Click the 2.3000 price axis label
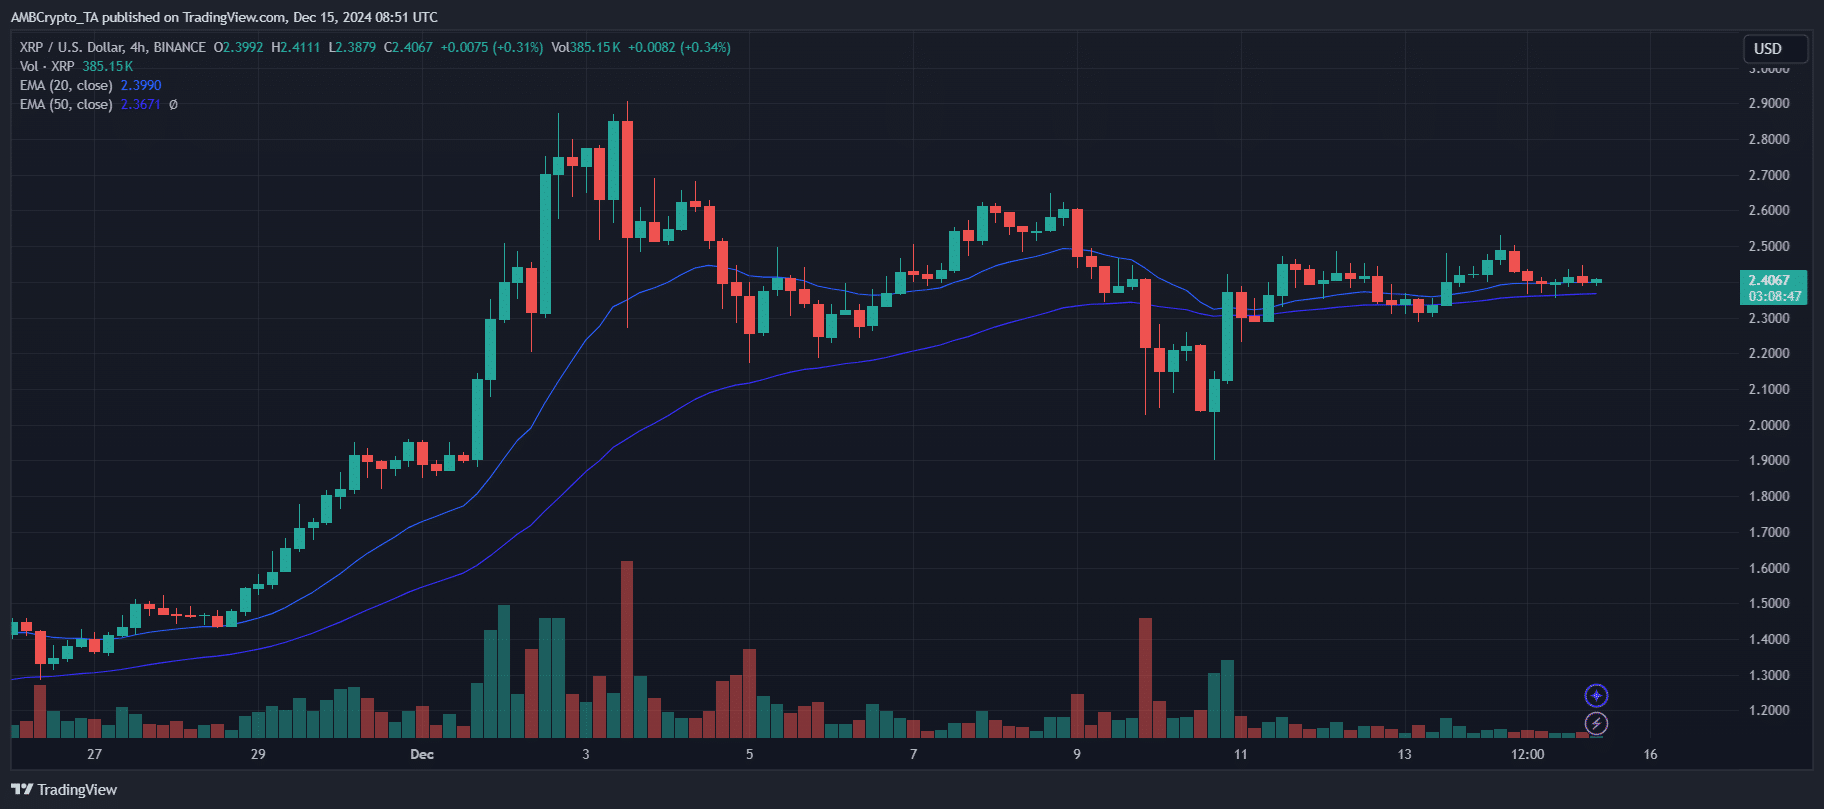The width and height of the screenshot is (1824, 809). click(x=1768, y=318)
